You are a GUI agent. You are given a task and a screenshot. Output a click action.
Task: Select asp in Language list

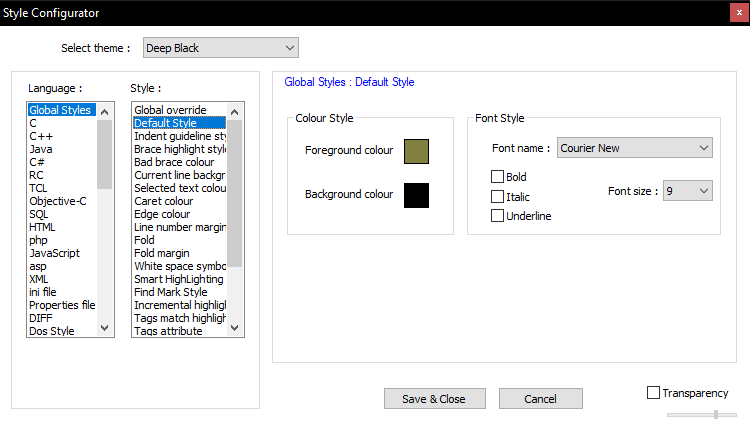click(x=62, y=266)
